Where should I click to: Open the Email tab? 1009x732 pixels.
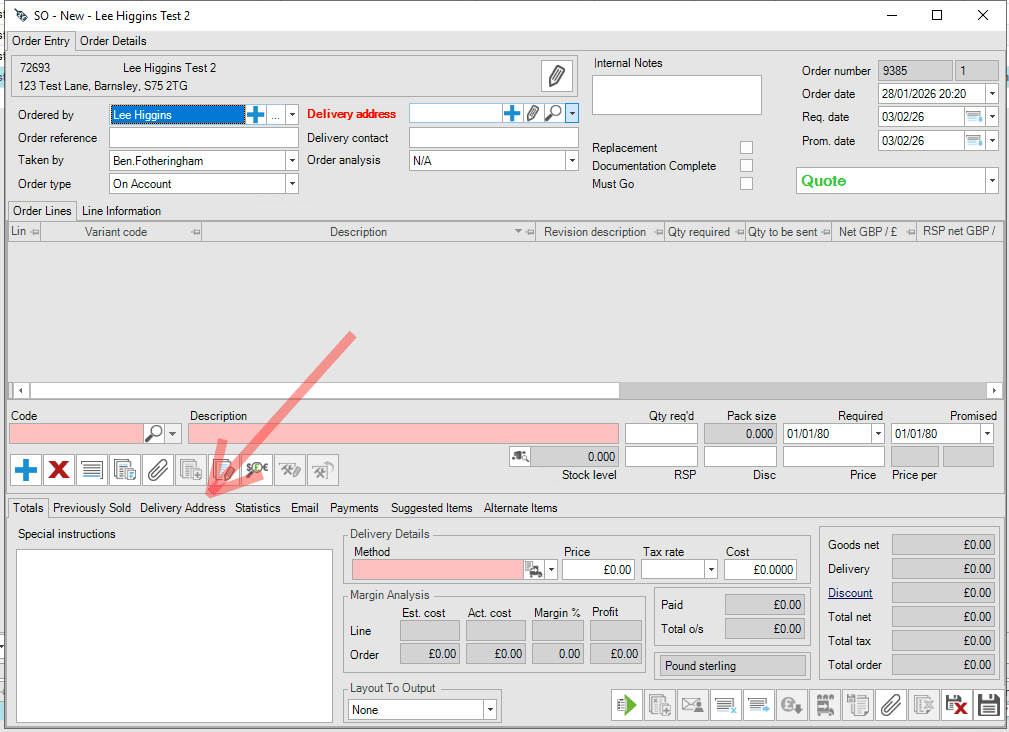(x=305, y=508)
